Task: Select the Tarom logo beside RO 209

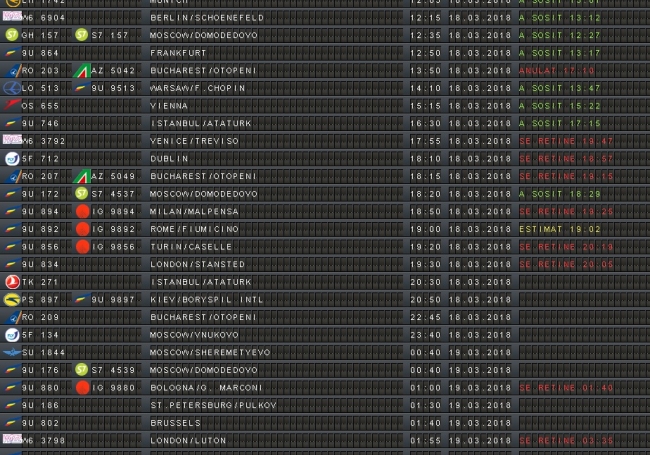Action: pyautogui.click(x=13, y=317)
